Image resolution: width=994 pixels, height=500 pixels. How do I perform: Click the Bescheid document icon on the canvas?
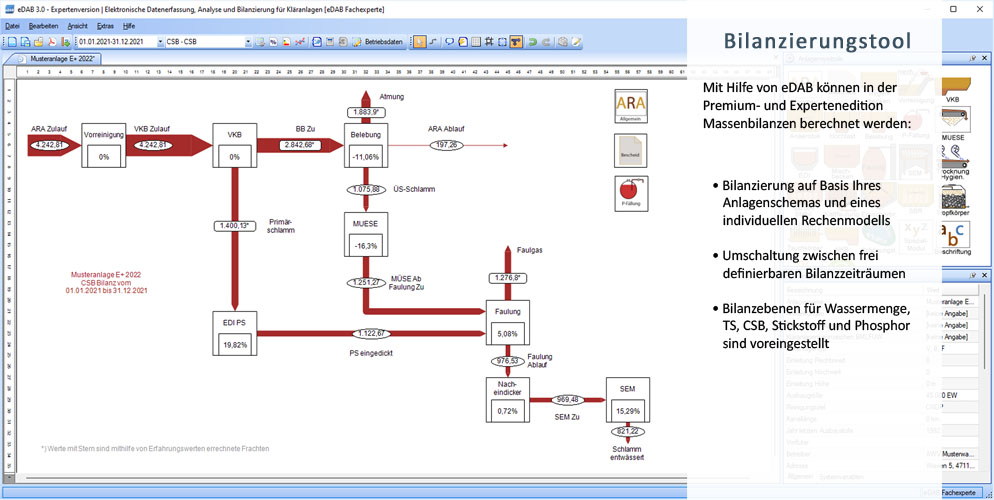coord(631,150)
